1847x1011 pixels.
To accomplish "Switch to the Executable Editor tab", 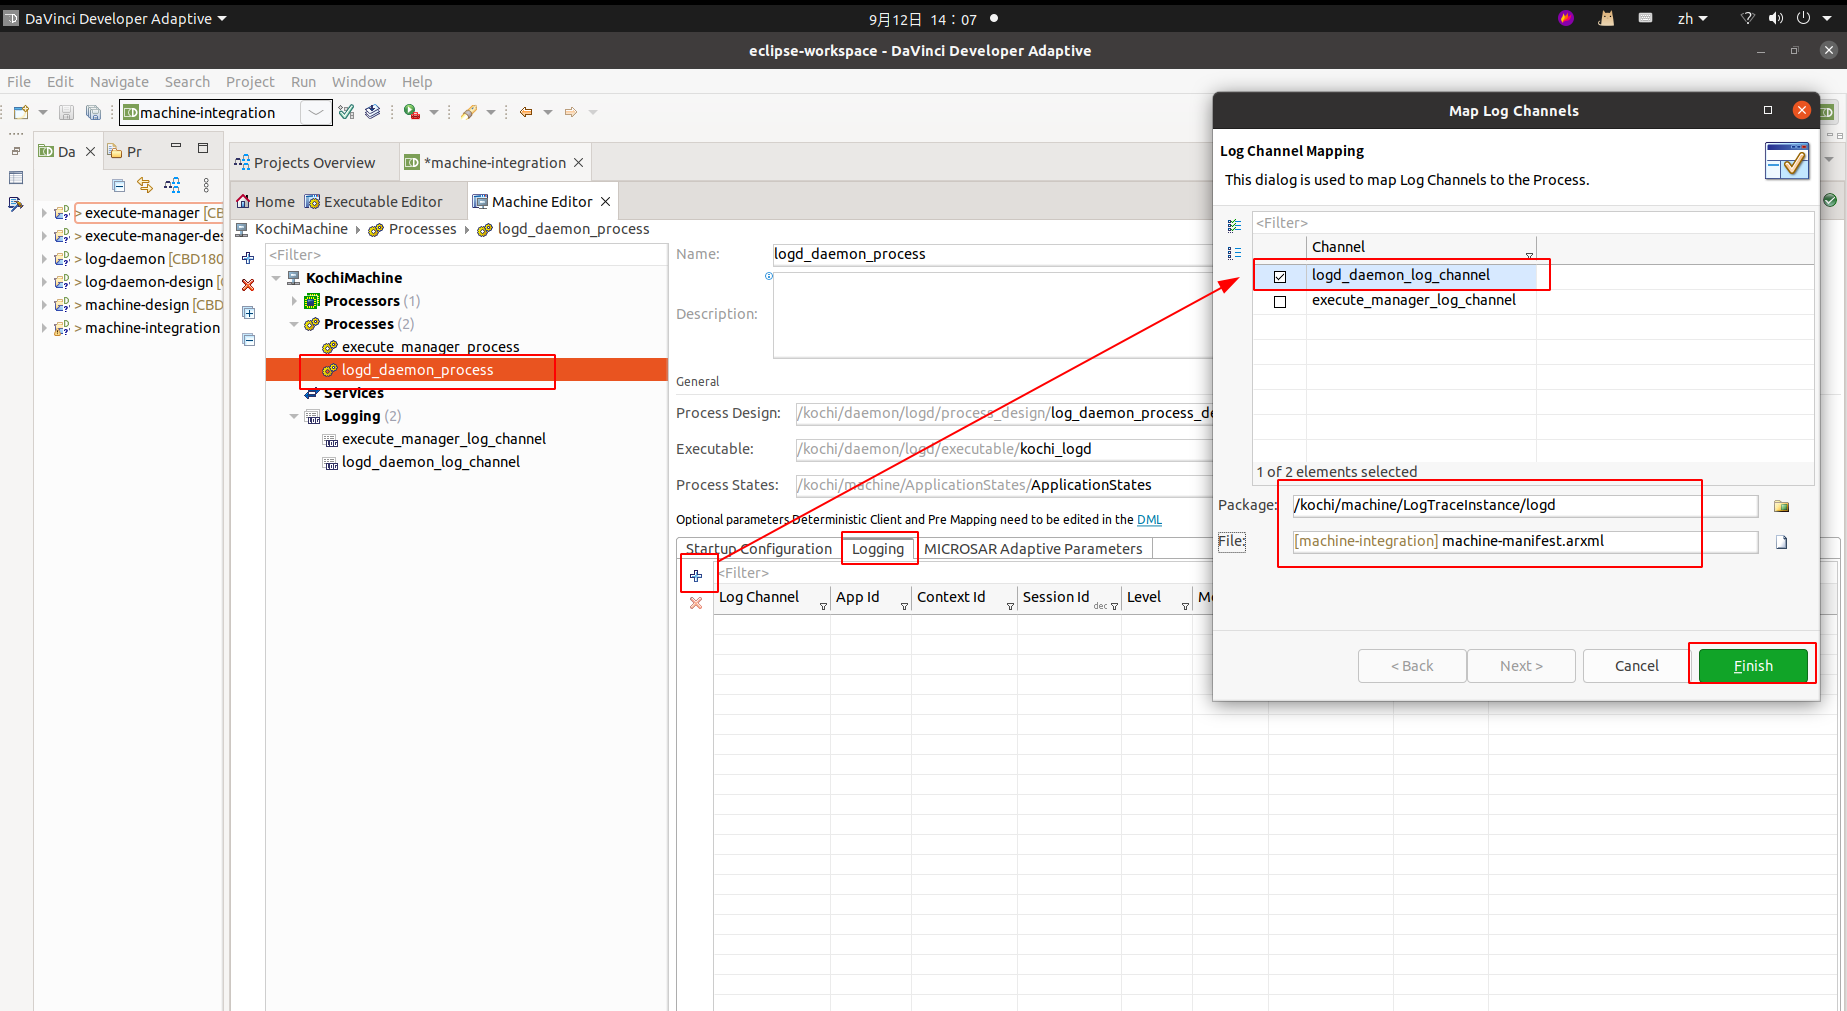I will tap(373, 202).
